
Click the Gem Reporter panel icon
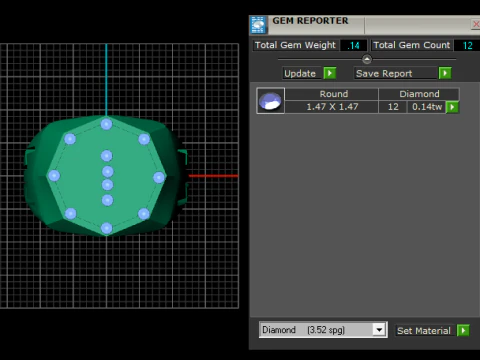coord(258,25)
